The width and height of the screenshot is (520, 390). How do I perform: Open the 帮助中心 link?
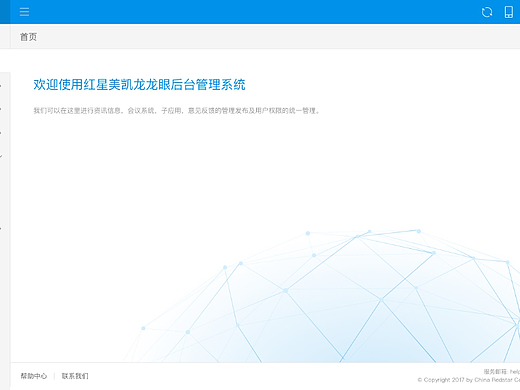pyautogui.click(x=34, y=376)
